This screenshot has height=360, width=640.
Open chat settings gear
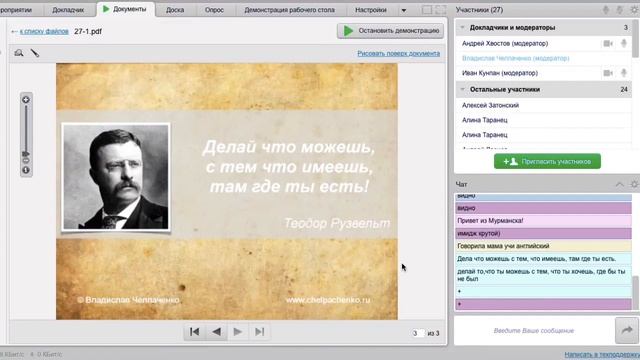[x=634, y=184]
